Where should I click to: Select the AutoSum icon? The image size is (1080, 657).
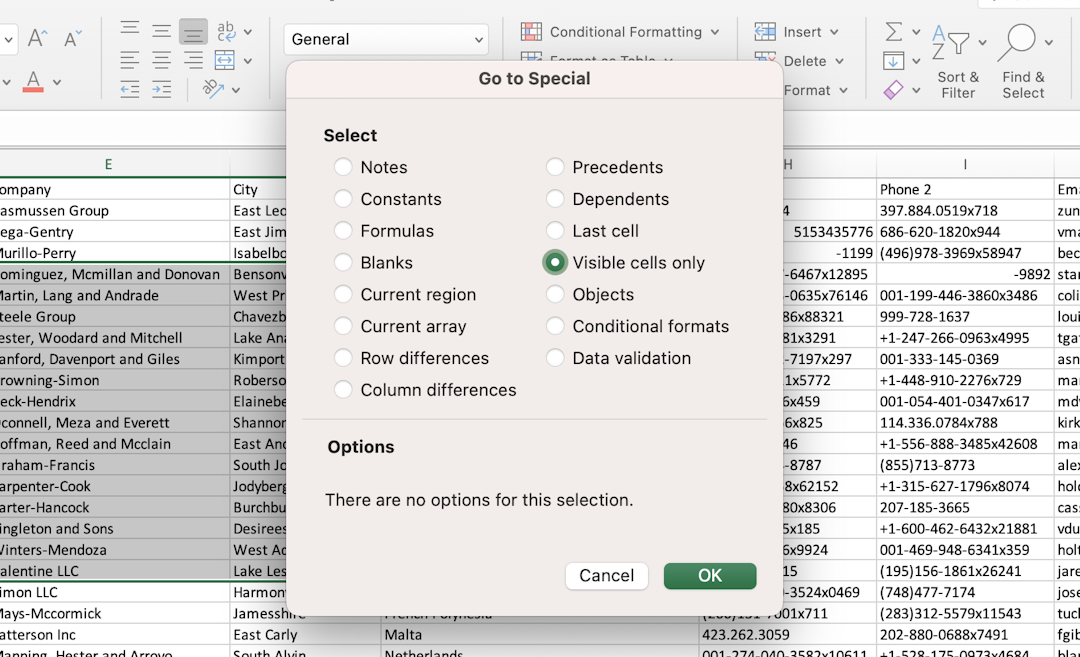point(895,30)
